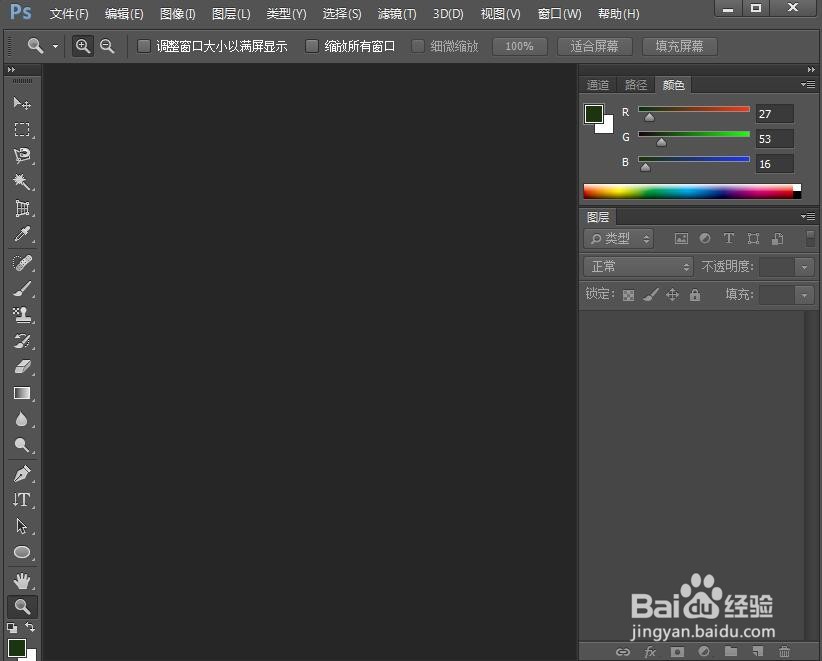Open the 类型 layer filter dropdown
Viewport: 822px width, 661px height.
click(619, 239)
